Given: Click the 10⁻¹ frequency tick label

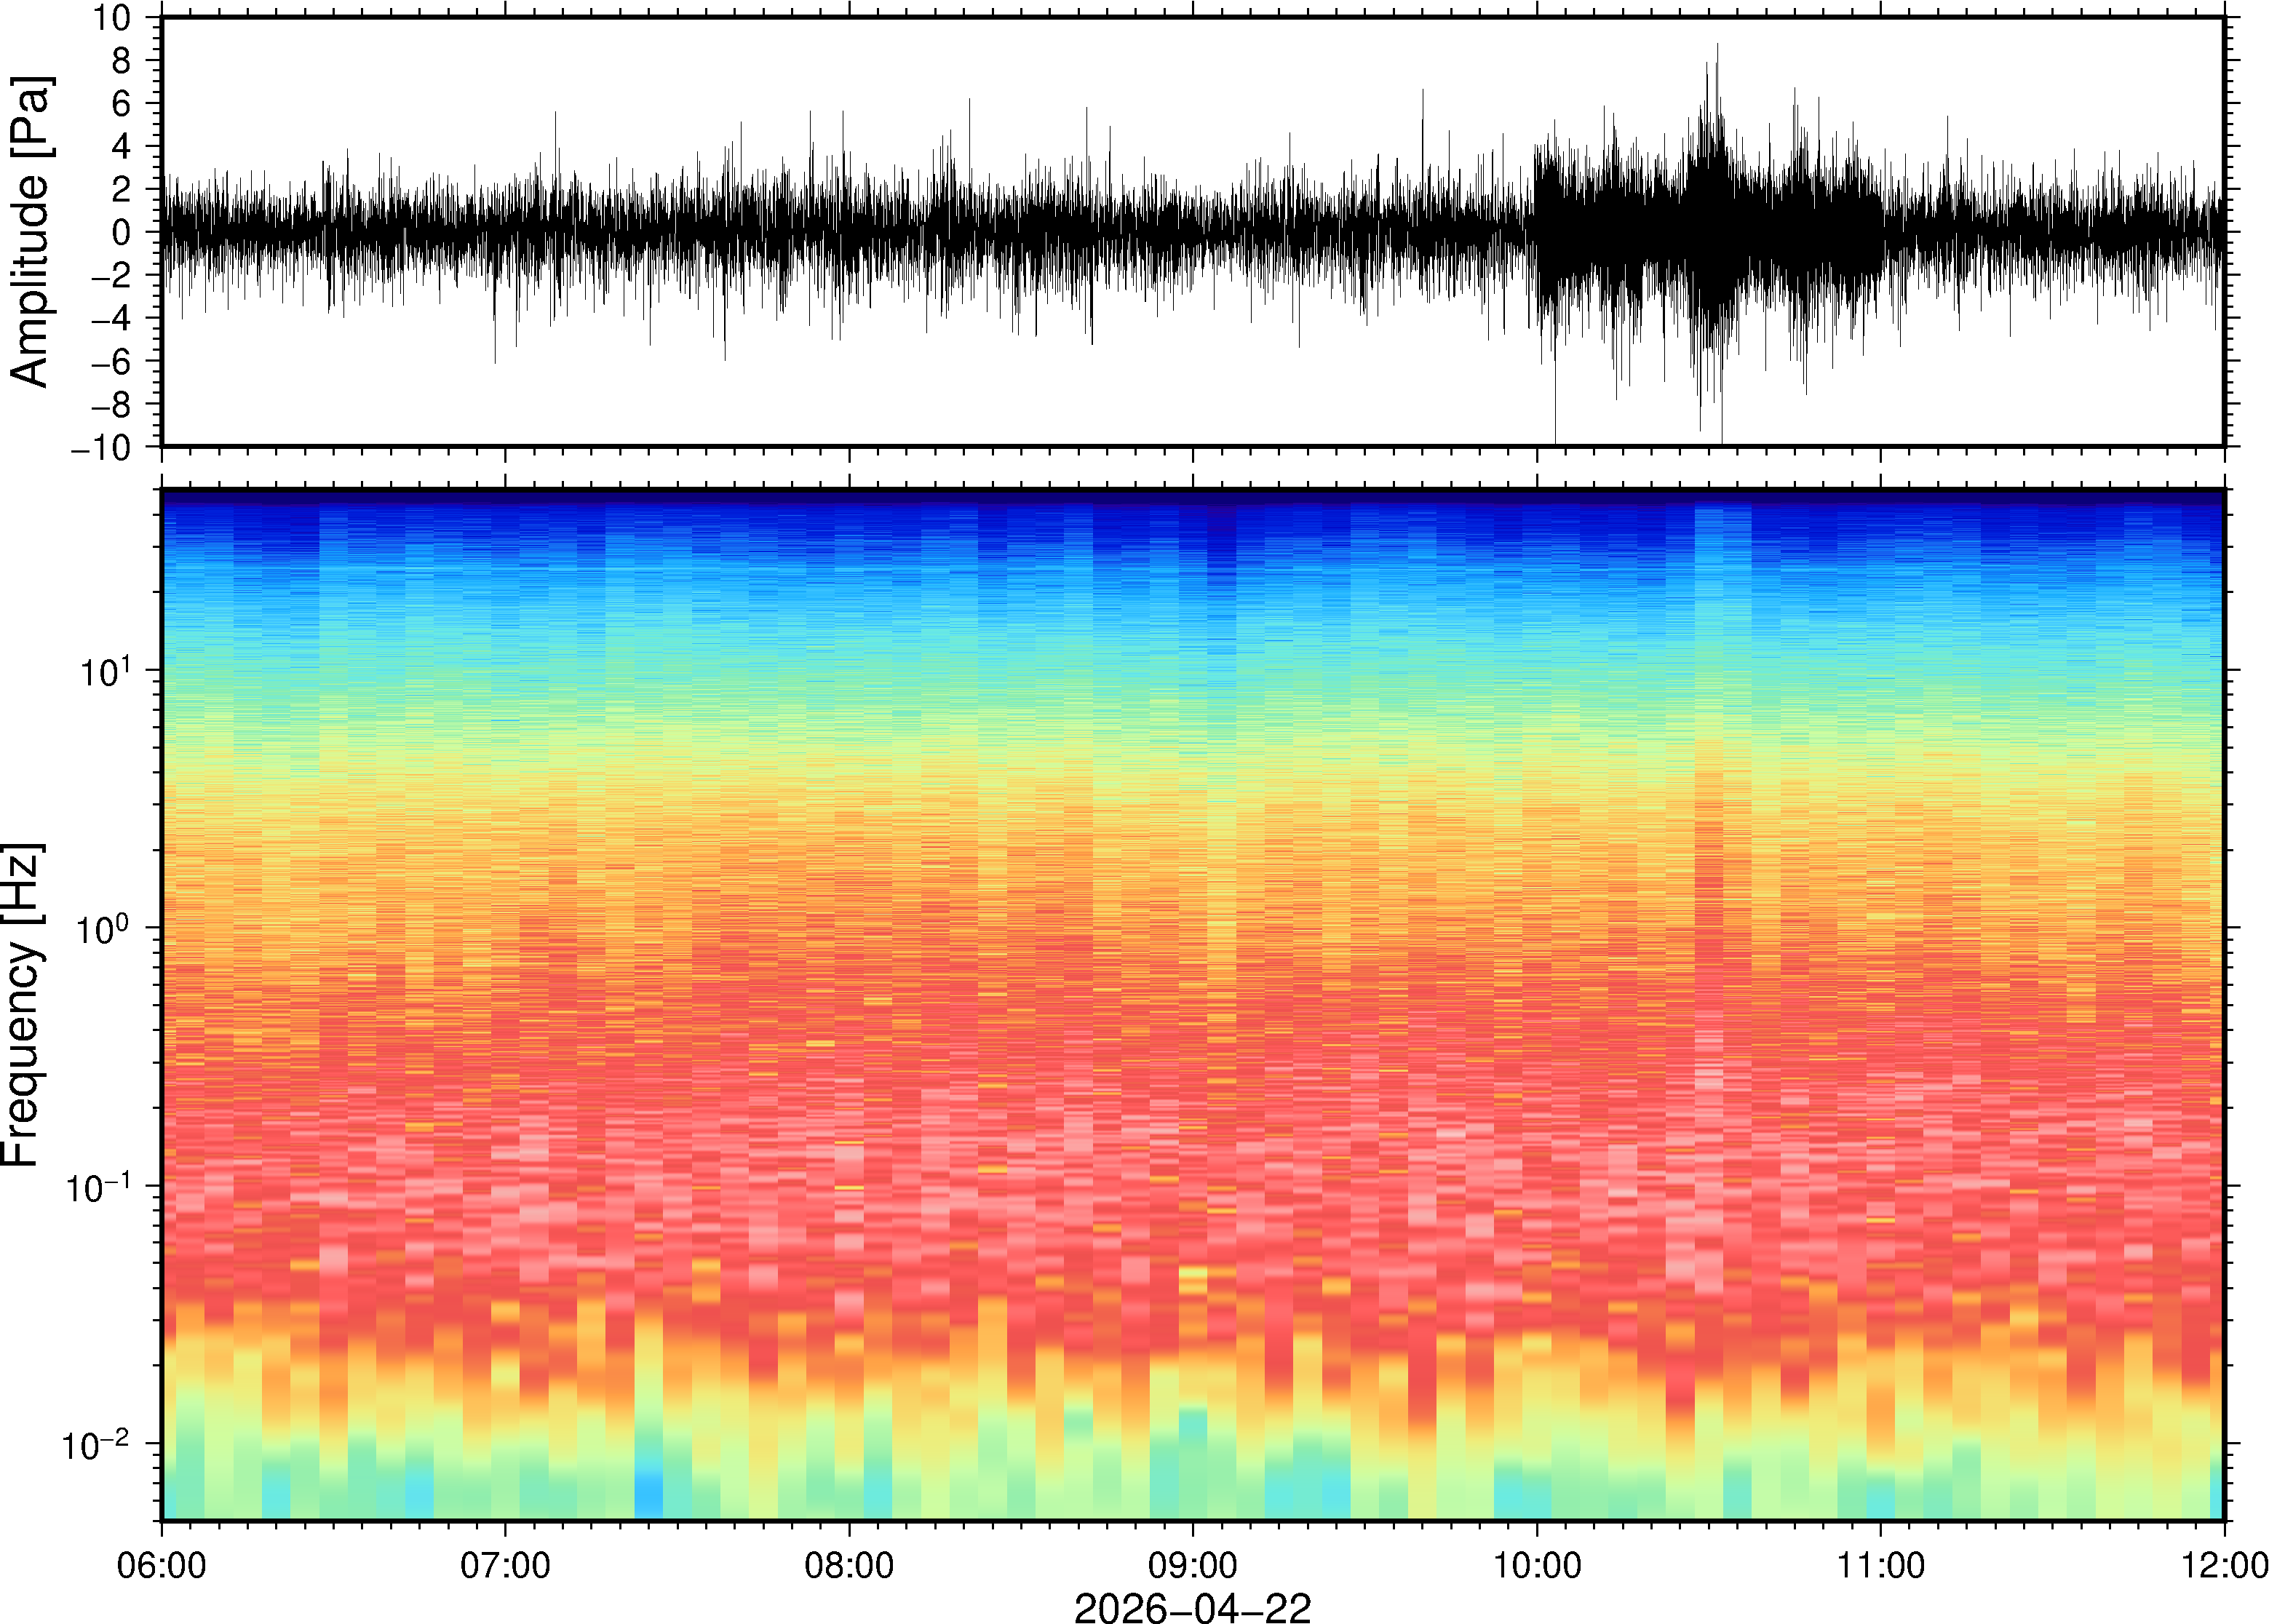Looking at the screenshot, I should pos(98,1186).
